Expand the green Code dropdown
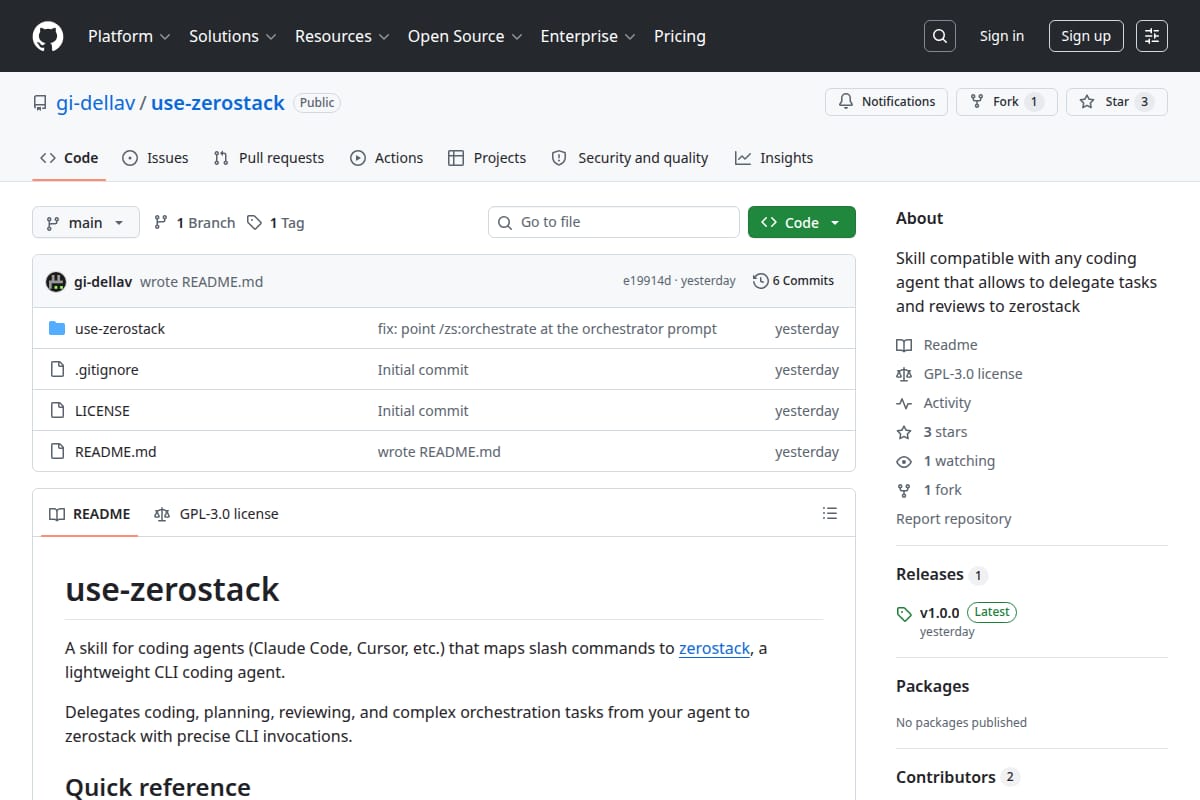1200x800 pixels. (802, 223)
